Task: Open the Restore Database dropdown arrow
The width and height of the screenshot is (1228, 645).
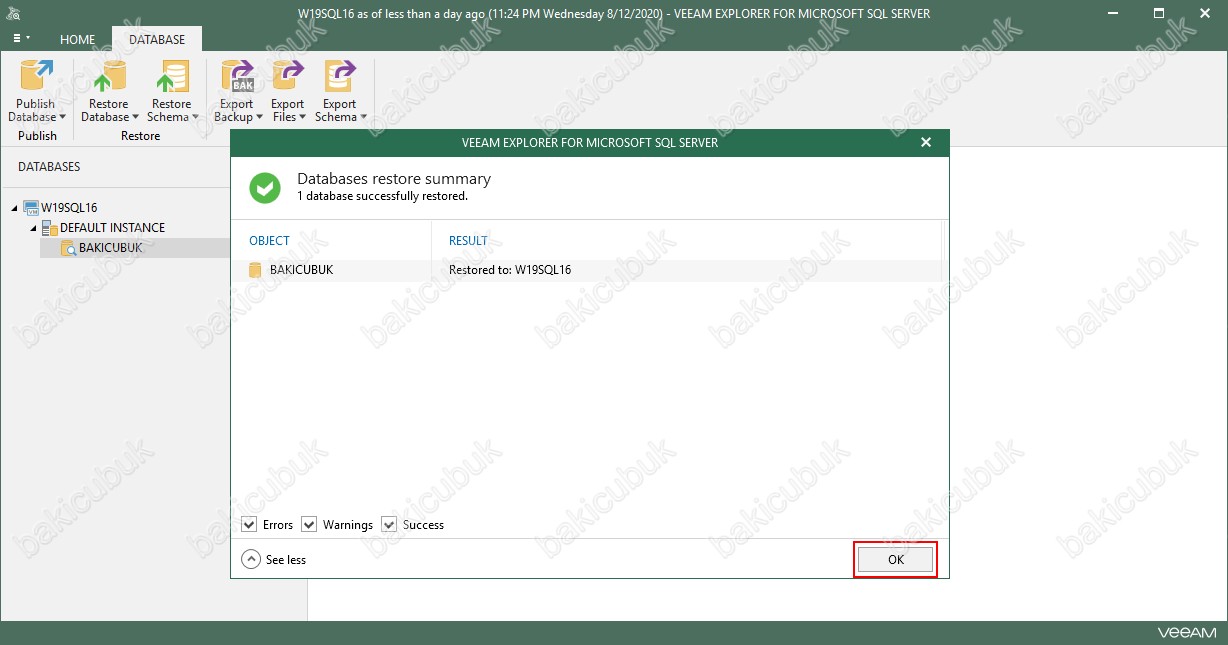Action: 135,118
